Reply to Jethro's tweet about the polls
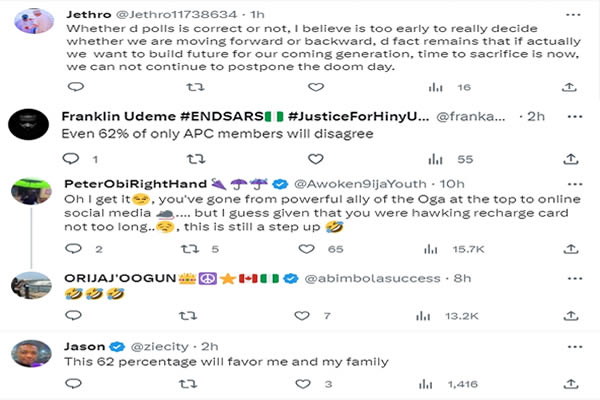 pyautogui.click(x=75, y=87)
